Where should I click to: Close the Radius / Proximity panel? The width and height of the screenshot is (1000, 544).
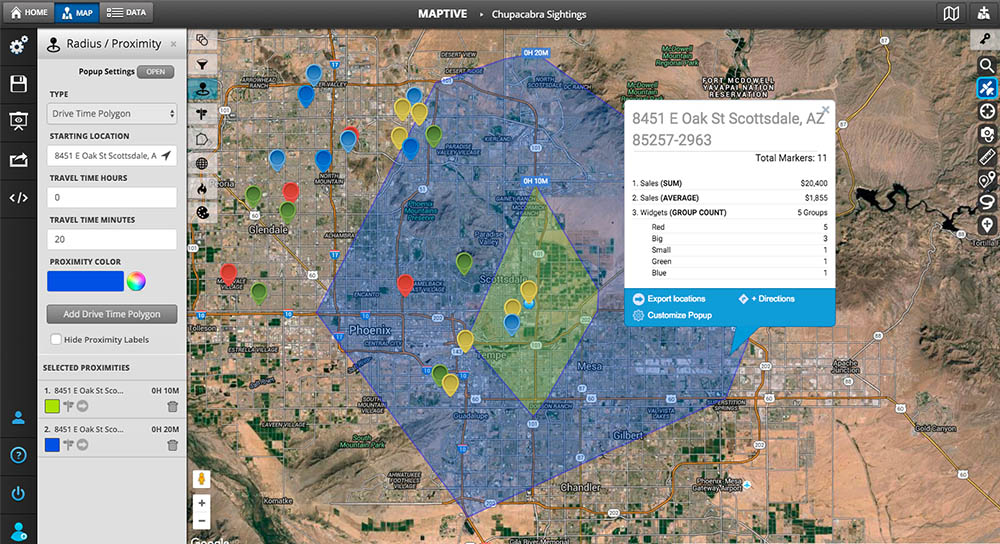tap(173, 44)
